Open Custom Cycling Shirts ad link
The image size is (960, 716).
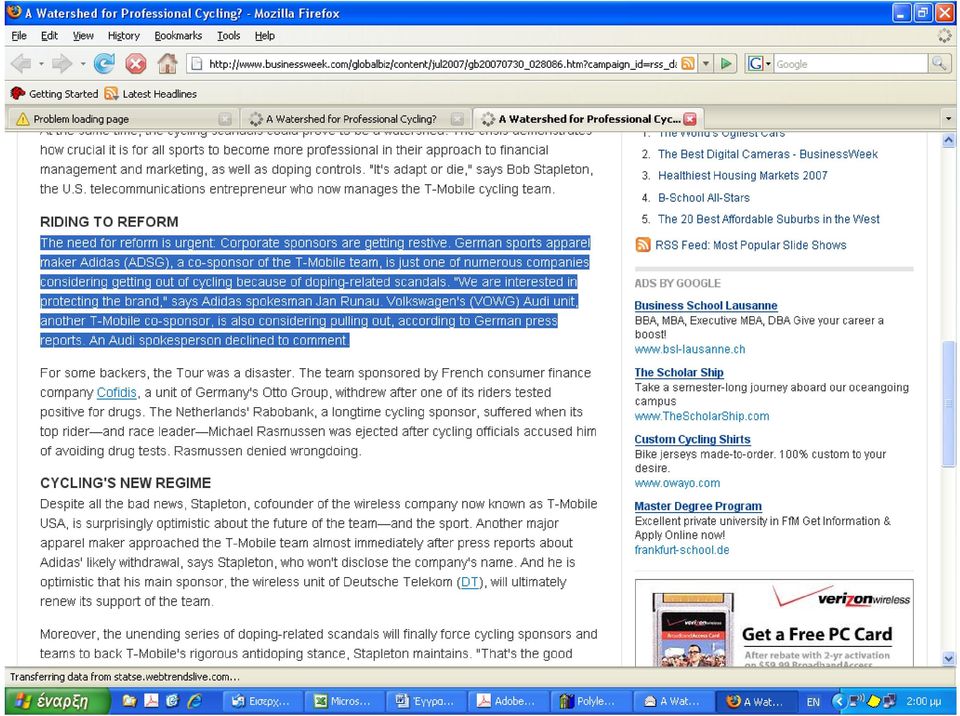692,439
